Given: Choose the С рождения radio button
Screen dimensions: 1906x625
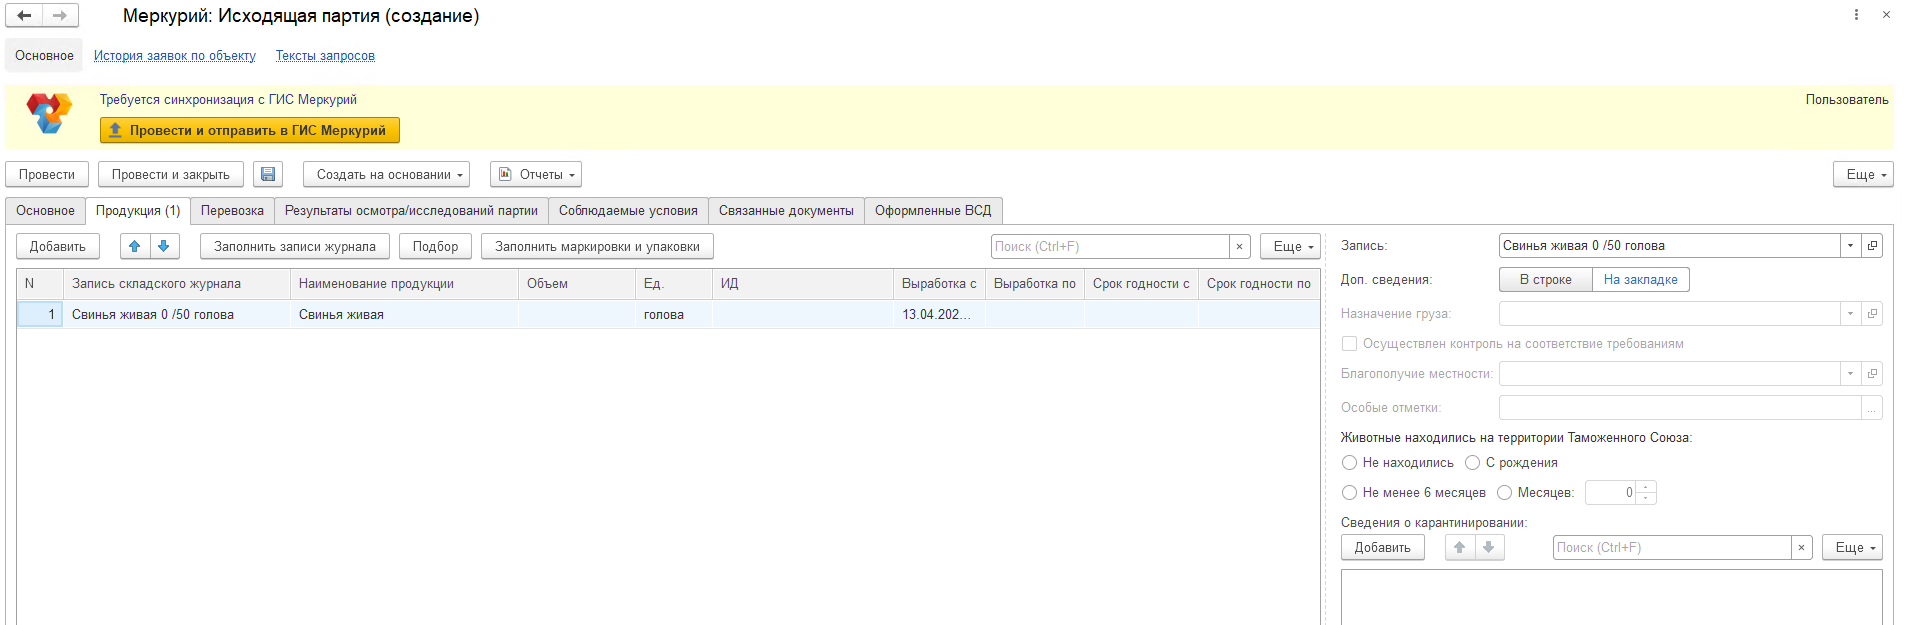Looking at the screenshot, I should point(1472,463).
